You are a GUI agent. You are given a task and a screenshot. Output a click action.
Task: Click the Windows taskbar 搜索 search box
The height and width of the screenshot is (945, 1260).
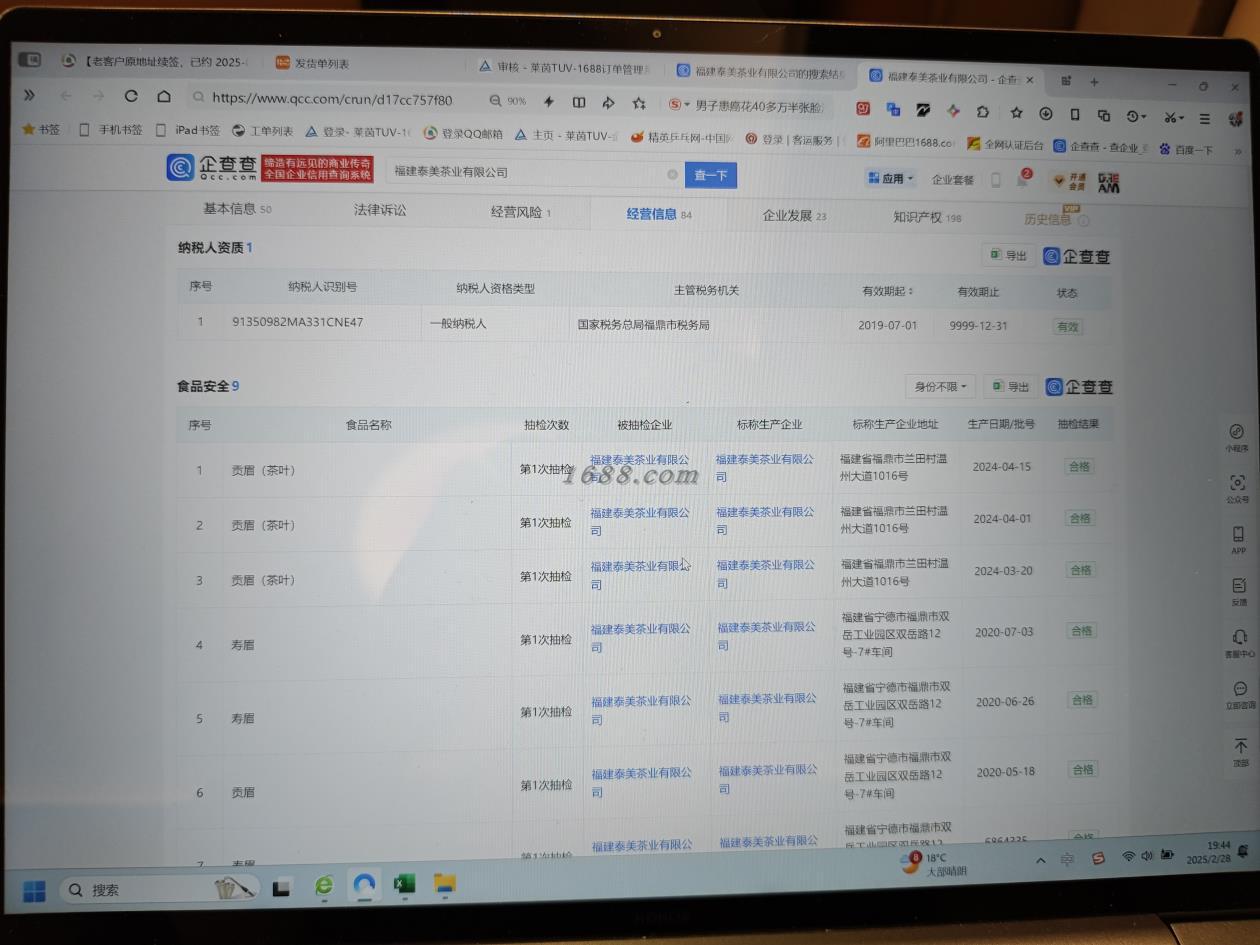click(x=160, y=889)
